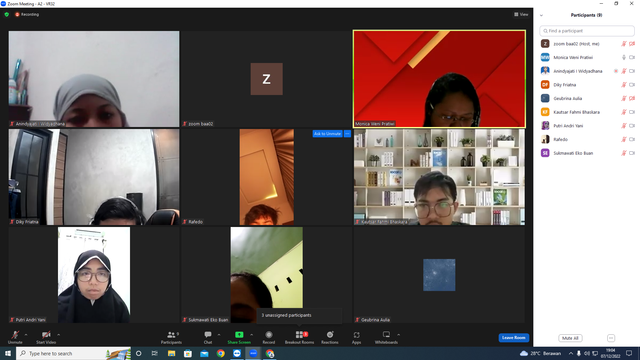Viewport: 640px width, 360px height.
Task: Toggle Diky Friatna's muted microphone icon
Action: pyautogui.click(x=624, y=85)
